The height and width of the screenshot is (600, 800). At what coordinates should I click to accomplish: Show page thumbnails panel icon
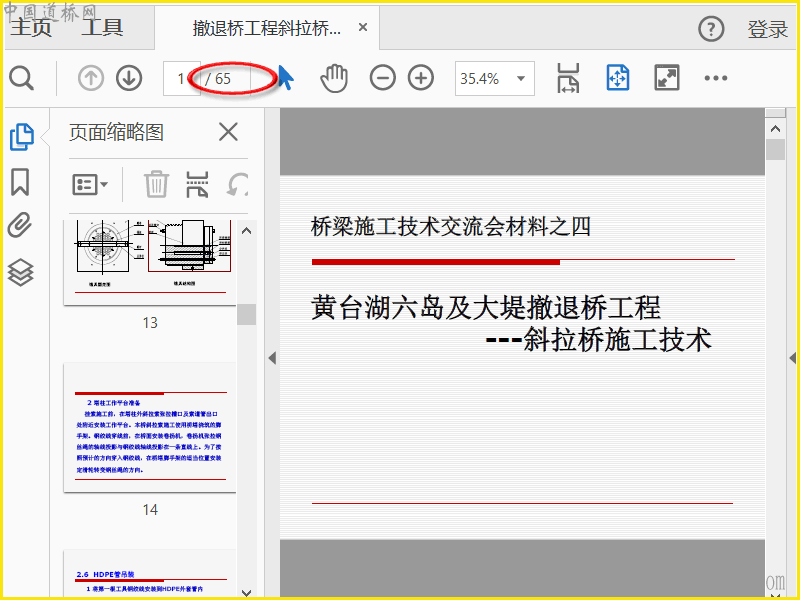point(21,137)
